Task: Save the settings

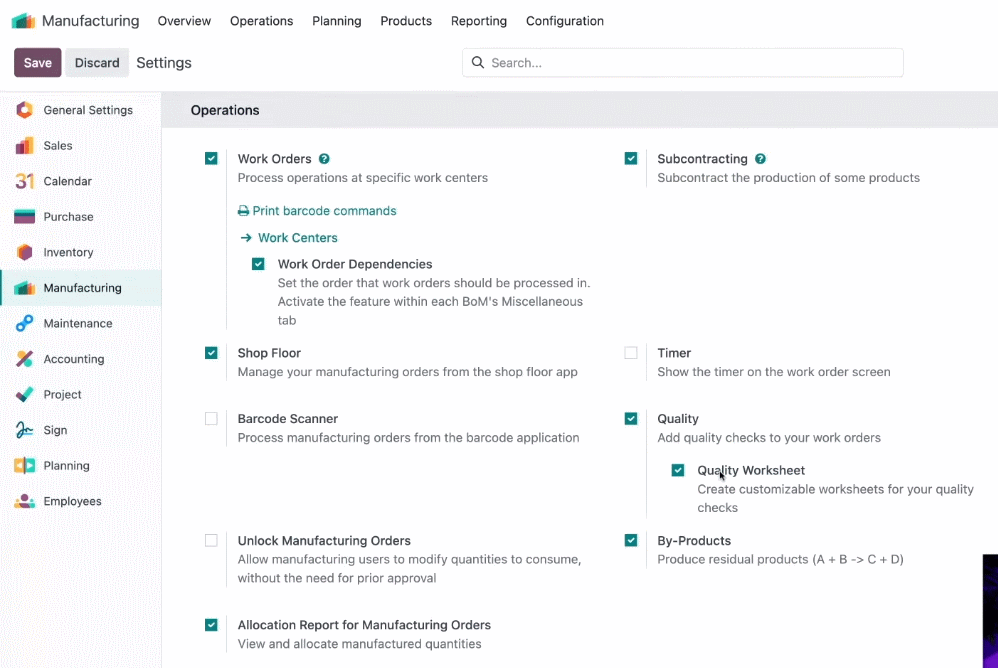Action: [x=38, y=62]
